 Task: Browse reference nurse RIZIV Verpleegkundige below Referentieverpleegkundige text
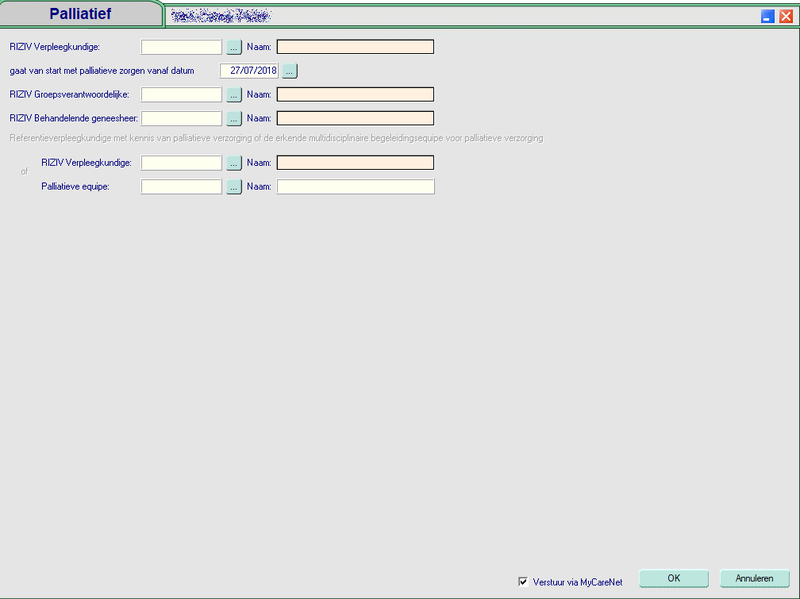point(234,163)
